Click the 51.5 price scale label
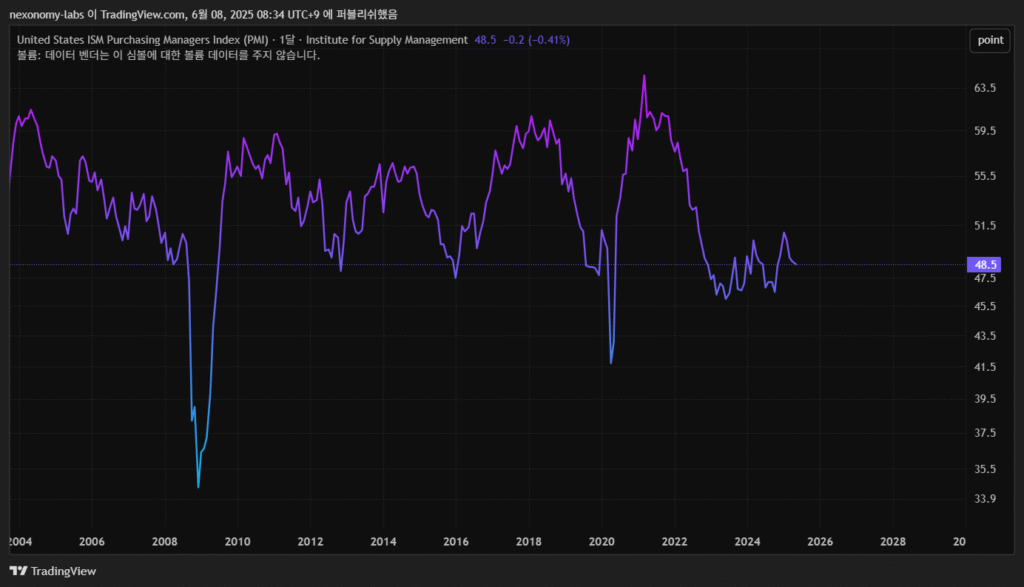Screen dimensions: 1024x587 985,226
